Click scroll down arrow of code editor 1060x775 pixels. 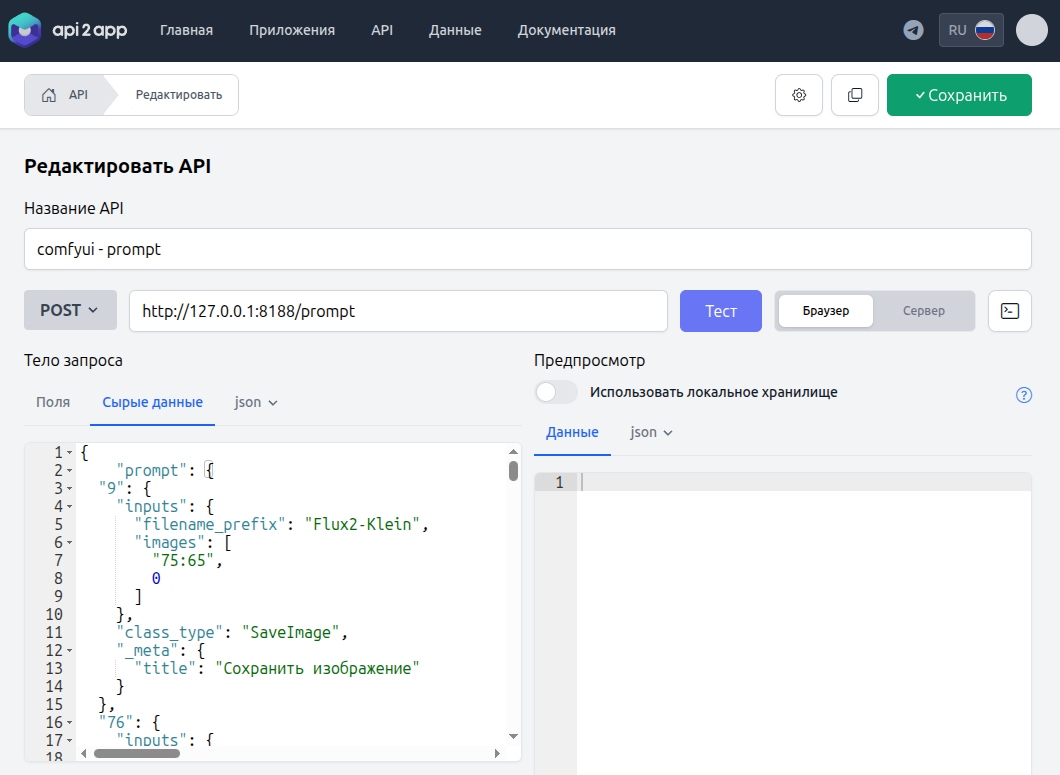pos(514,736)
